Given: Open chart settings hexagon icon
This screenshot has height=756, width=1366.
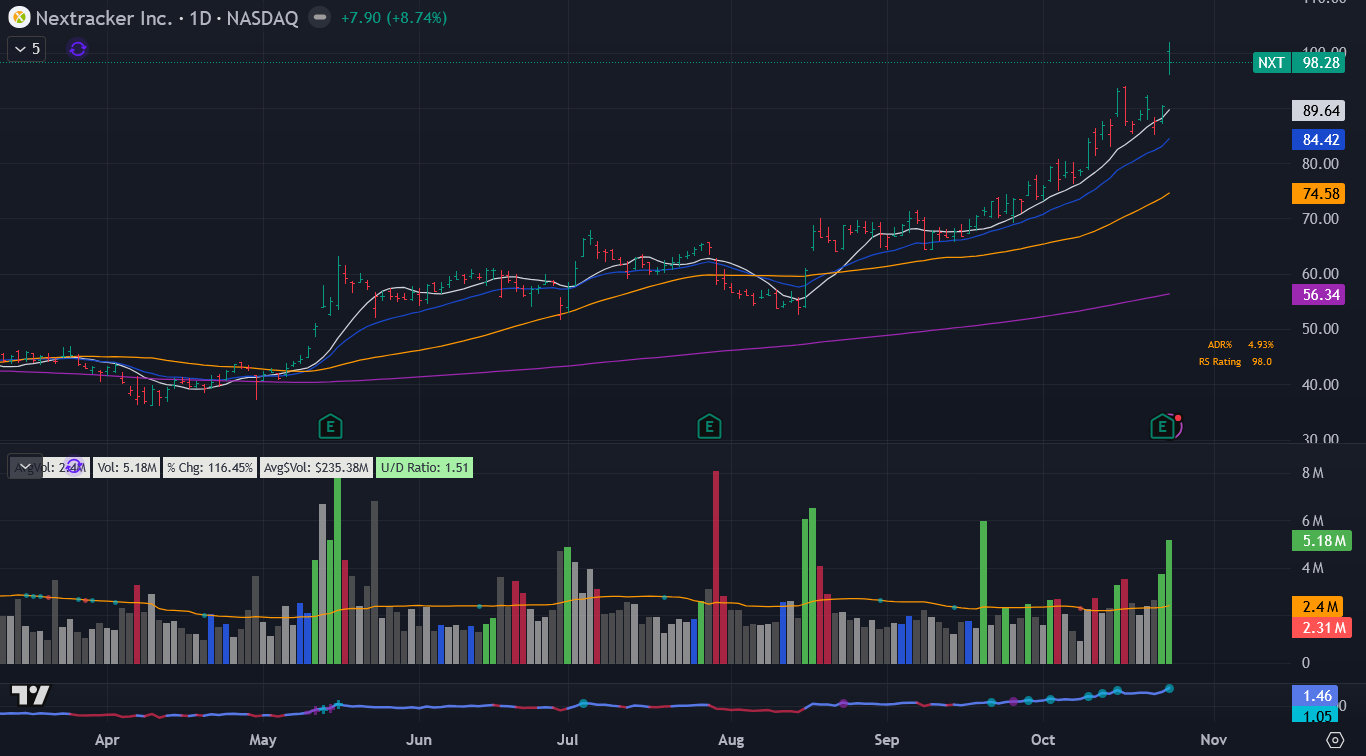Looking at the screenshot, I should point(1335,740).
